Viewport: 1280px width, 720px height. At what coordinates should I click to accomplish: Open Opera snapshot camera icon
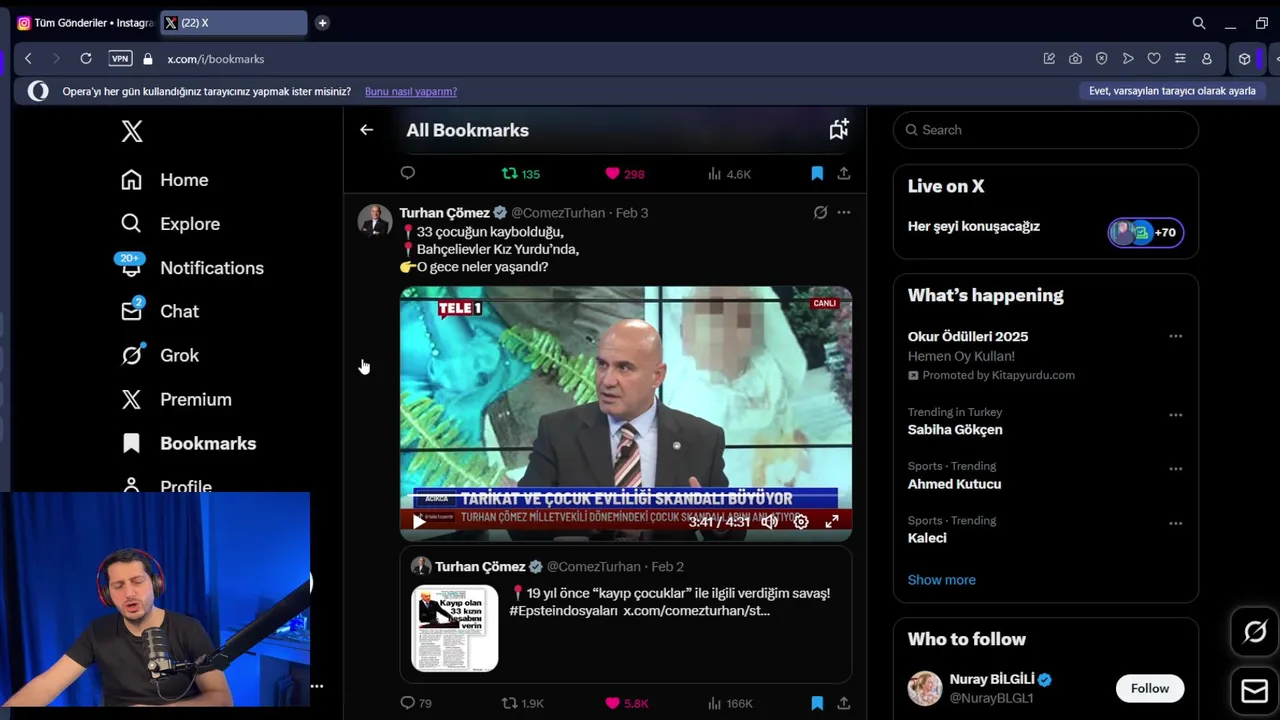click(x=1075, y=59)
